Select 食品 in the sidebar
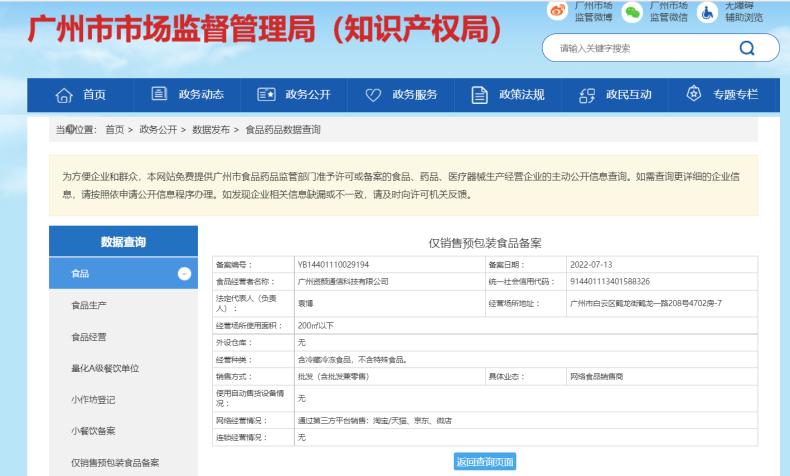790x476 pixels. [x=123, y=274]
